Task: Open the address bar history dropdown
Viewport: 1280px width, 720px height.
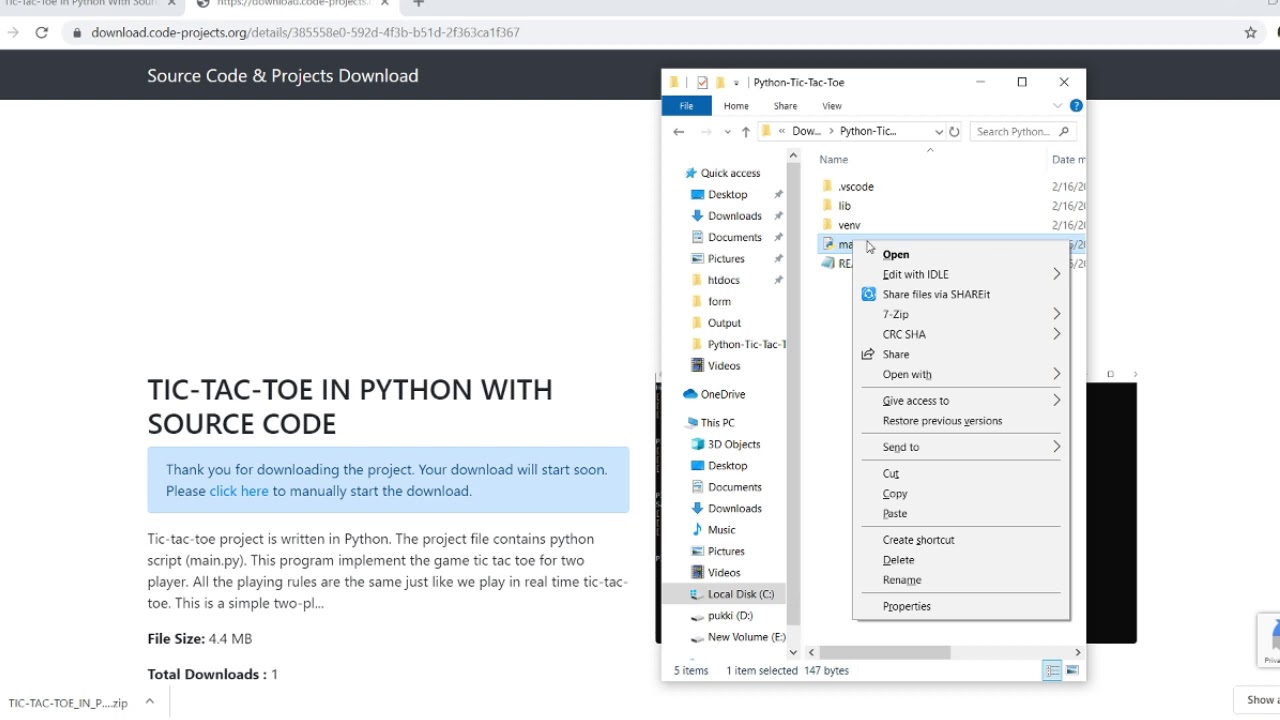Action: tap(938, 132)
